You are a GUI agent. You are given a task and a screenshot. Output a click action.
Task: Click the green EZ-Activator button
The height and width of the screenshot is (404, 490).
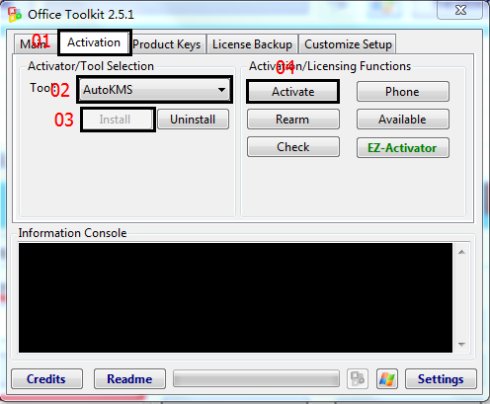coord(403,148)
